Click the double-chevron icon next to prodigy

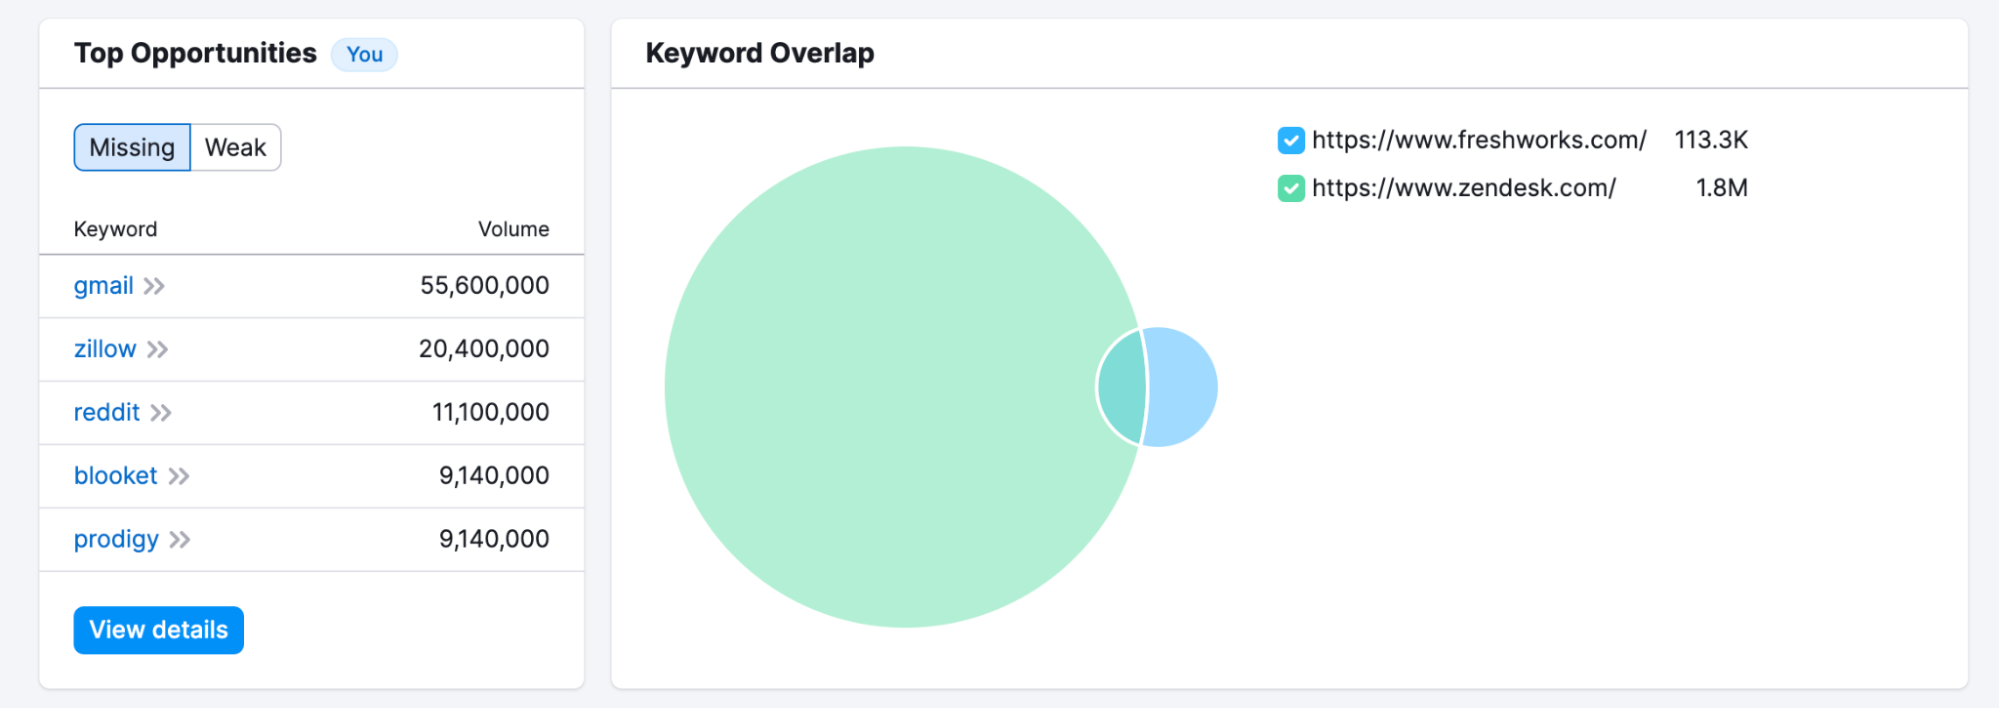click(180, 540)
